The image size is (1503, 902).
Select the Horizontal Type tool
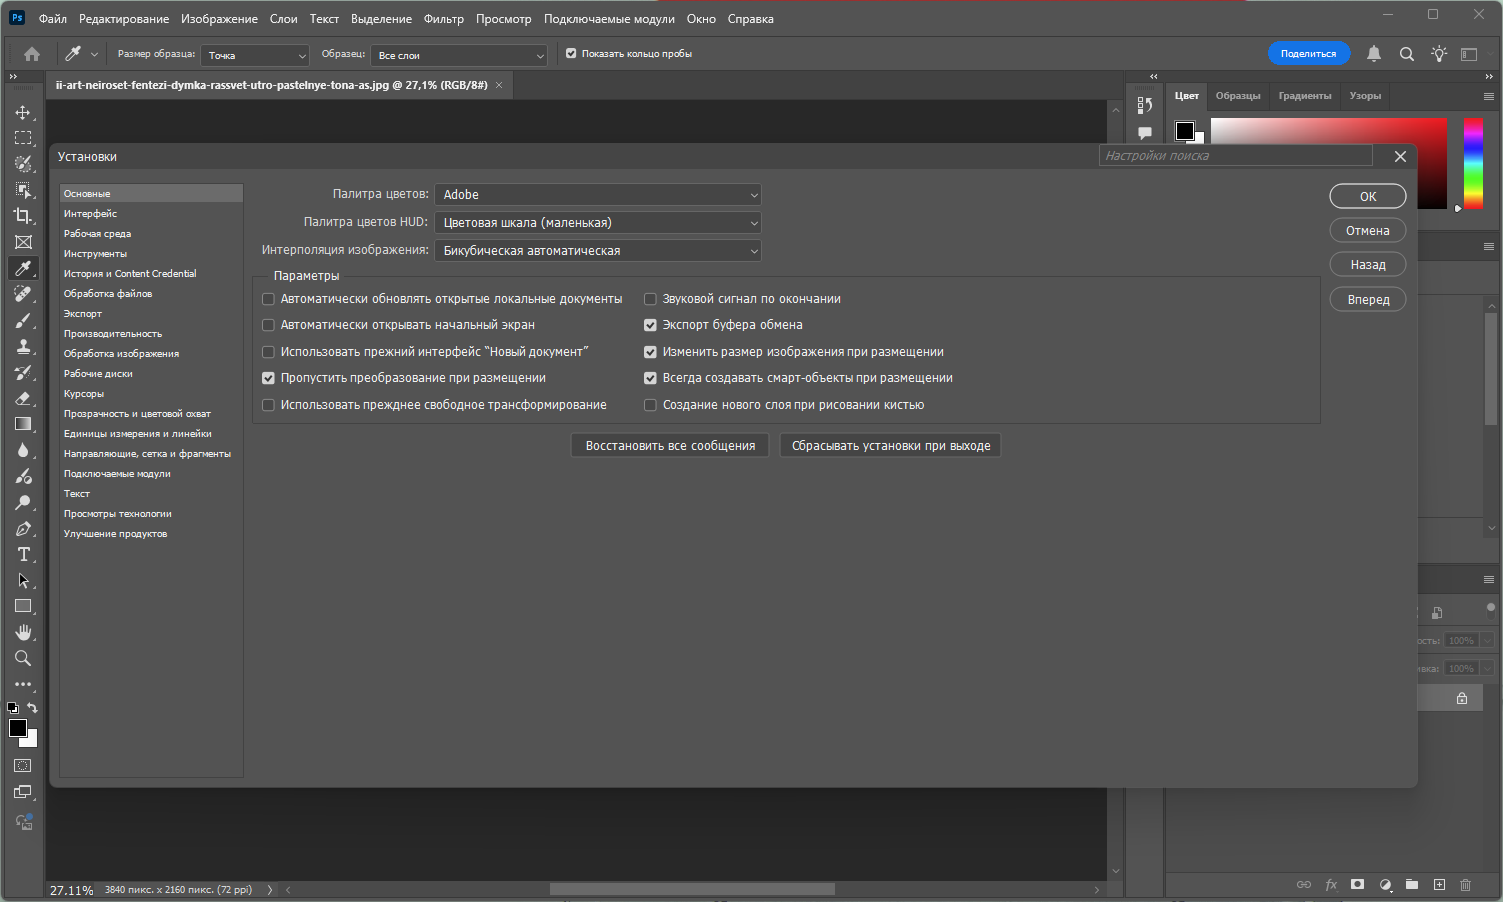coord(23,554)
